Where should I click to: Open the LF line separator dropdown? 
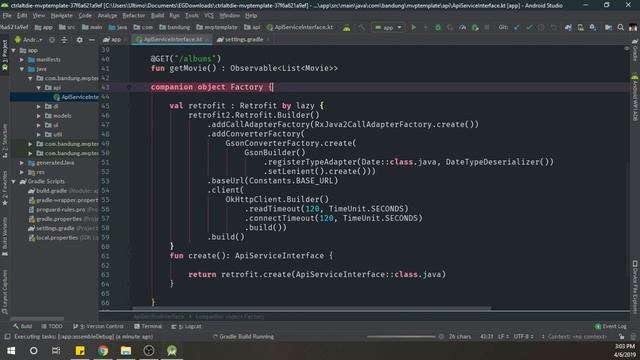503,337
